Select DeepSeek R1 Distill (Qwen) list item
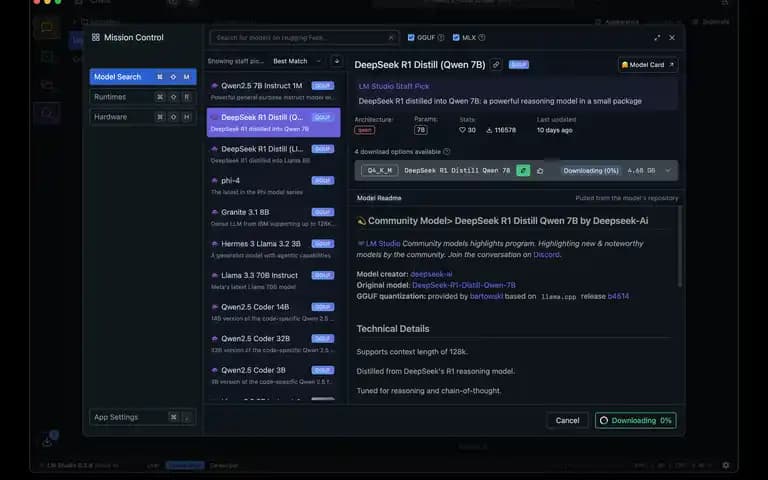The width and height of the screenshot is (768, 480). coord(273,122)
